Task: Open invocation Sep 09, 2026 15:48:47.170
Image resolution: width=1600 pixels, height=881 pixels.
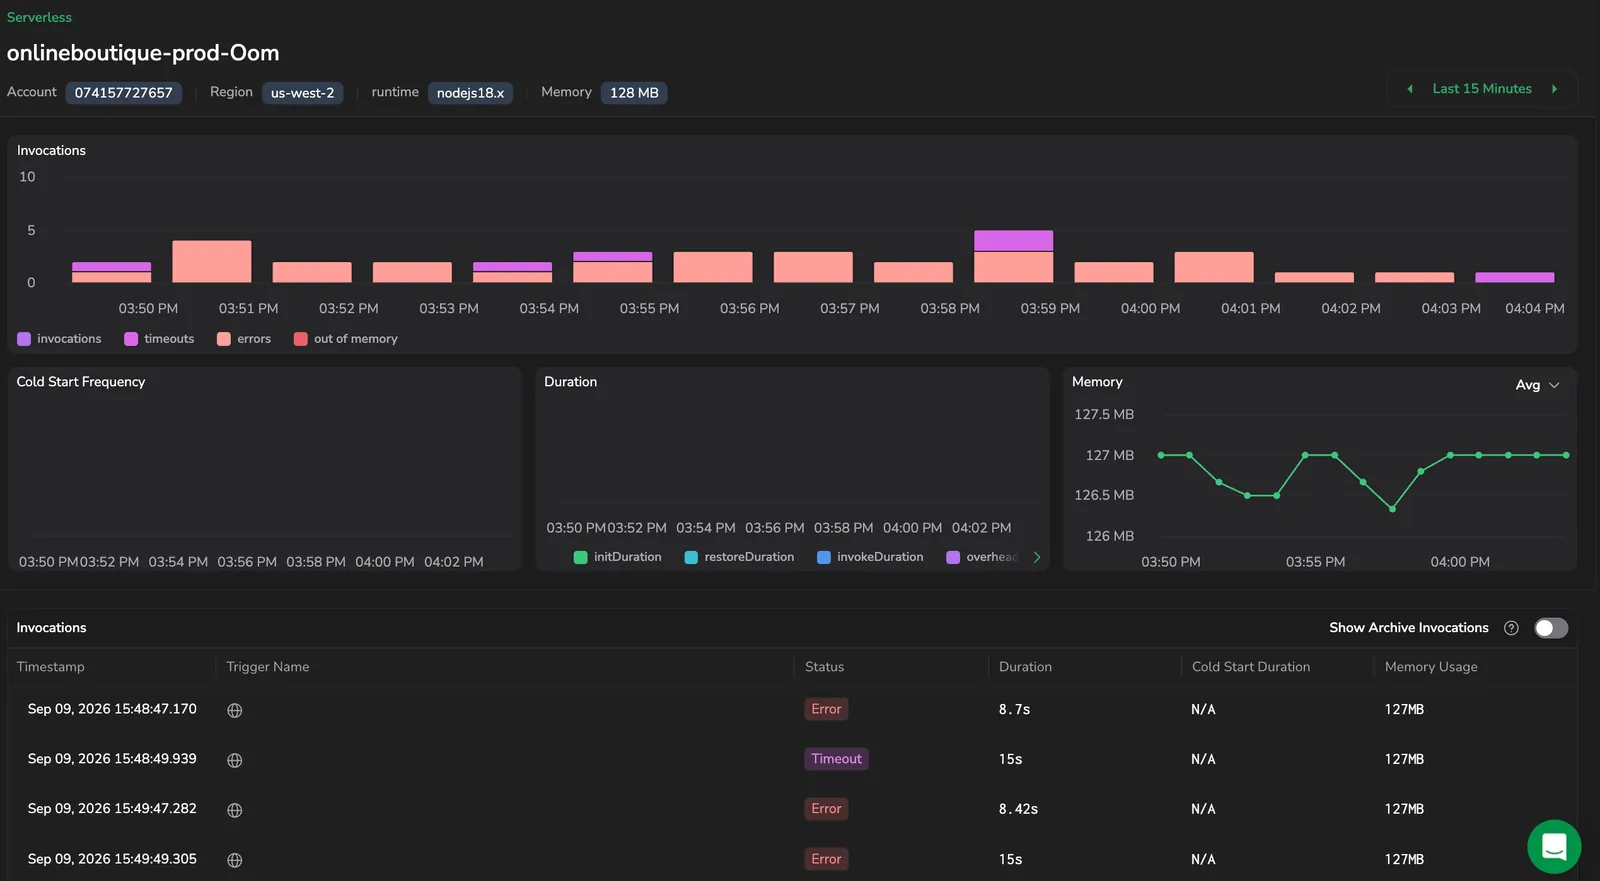Action: (x=112, y=709)
